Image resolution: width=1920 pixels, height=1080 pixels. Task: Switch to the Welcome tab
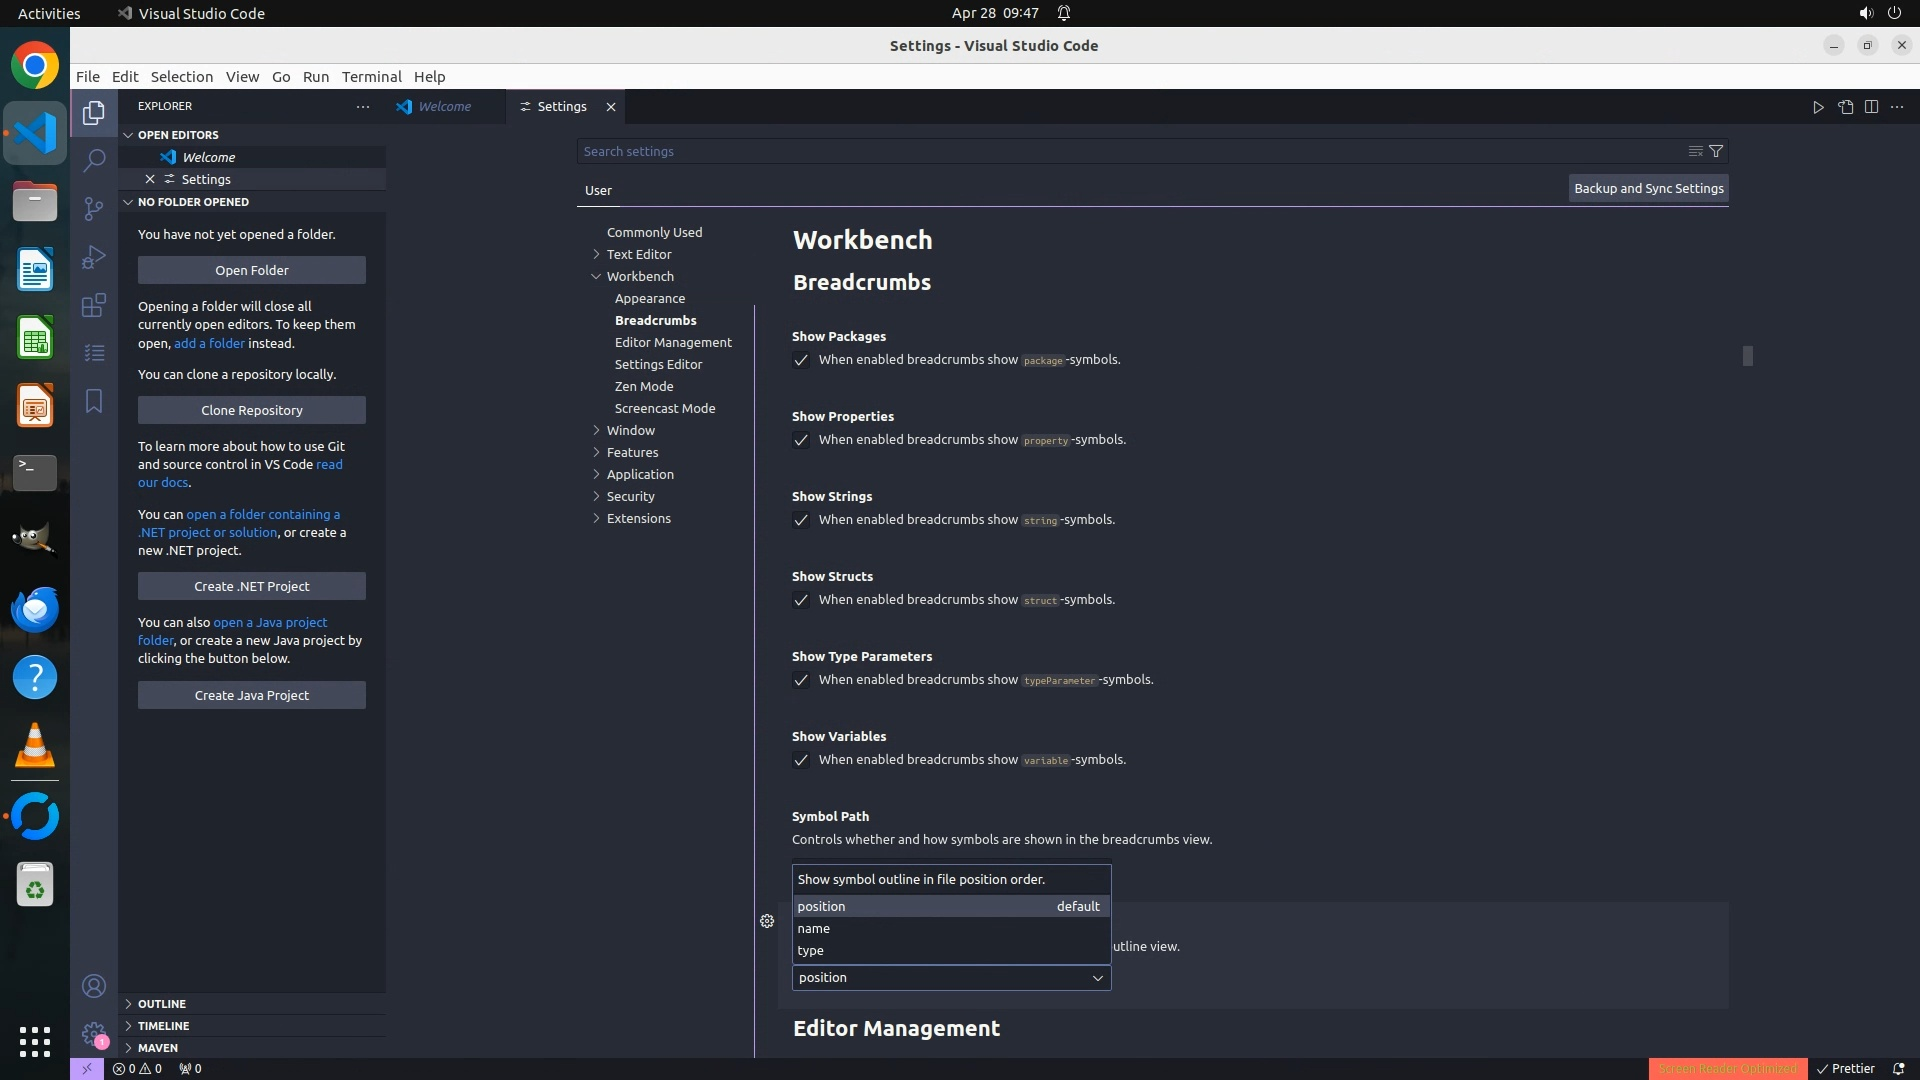[444, 107]
